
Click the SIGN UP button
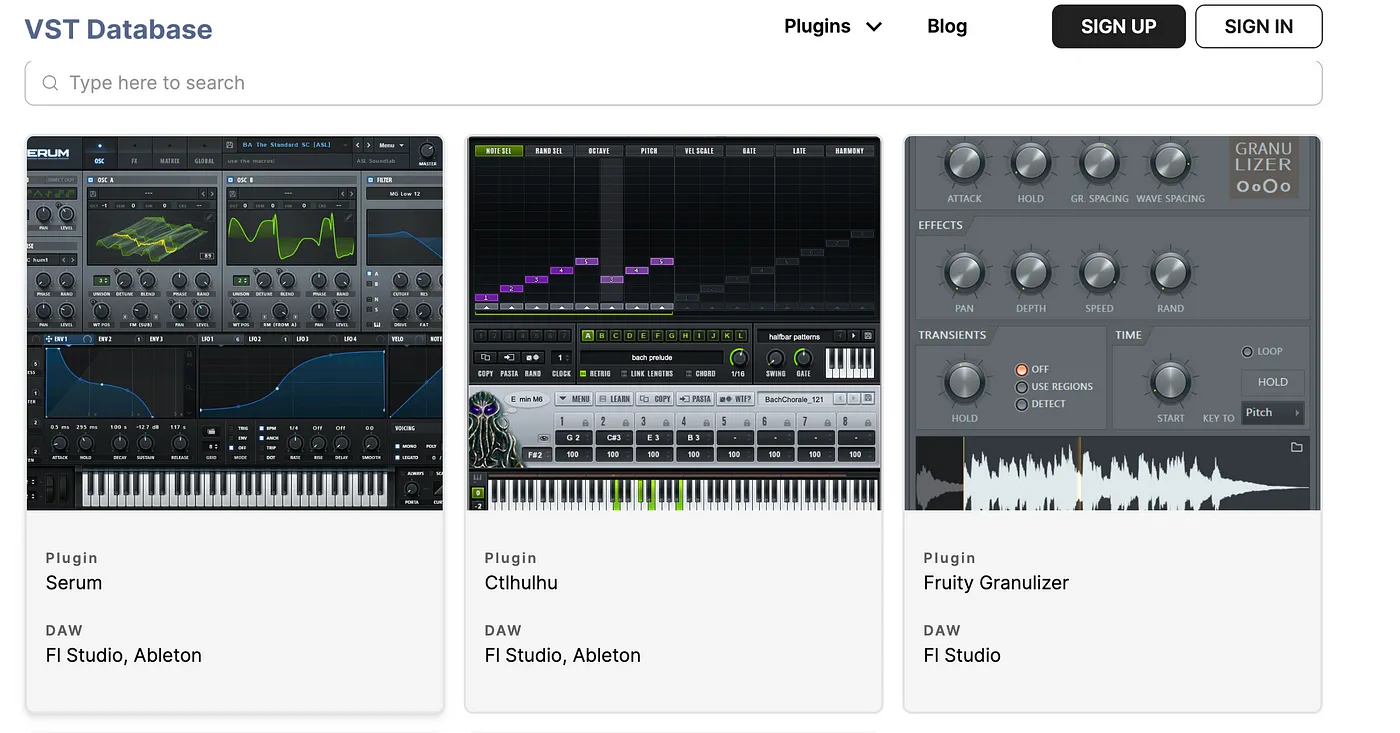tap(1119, 27)
